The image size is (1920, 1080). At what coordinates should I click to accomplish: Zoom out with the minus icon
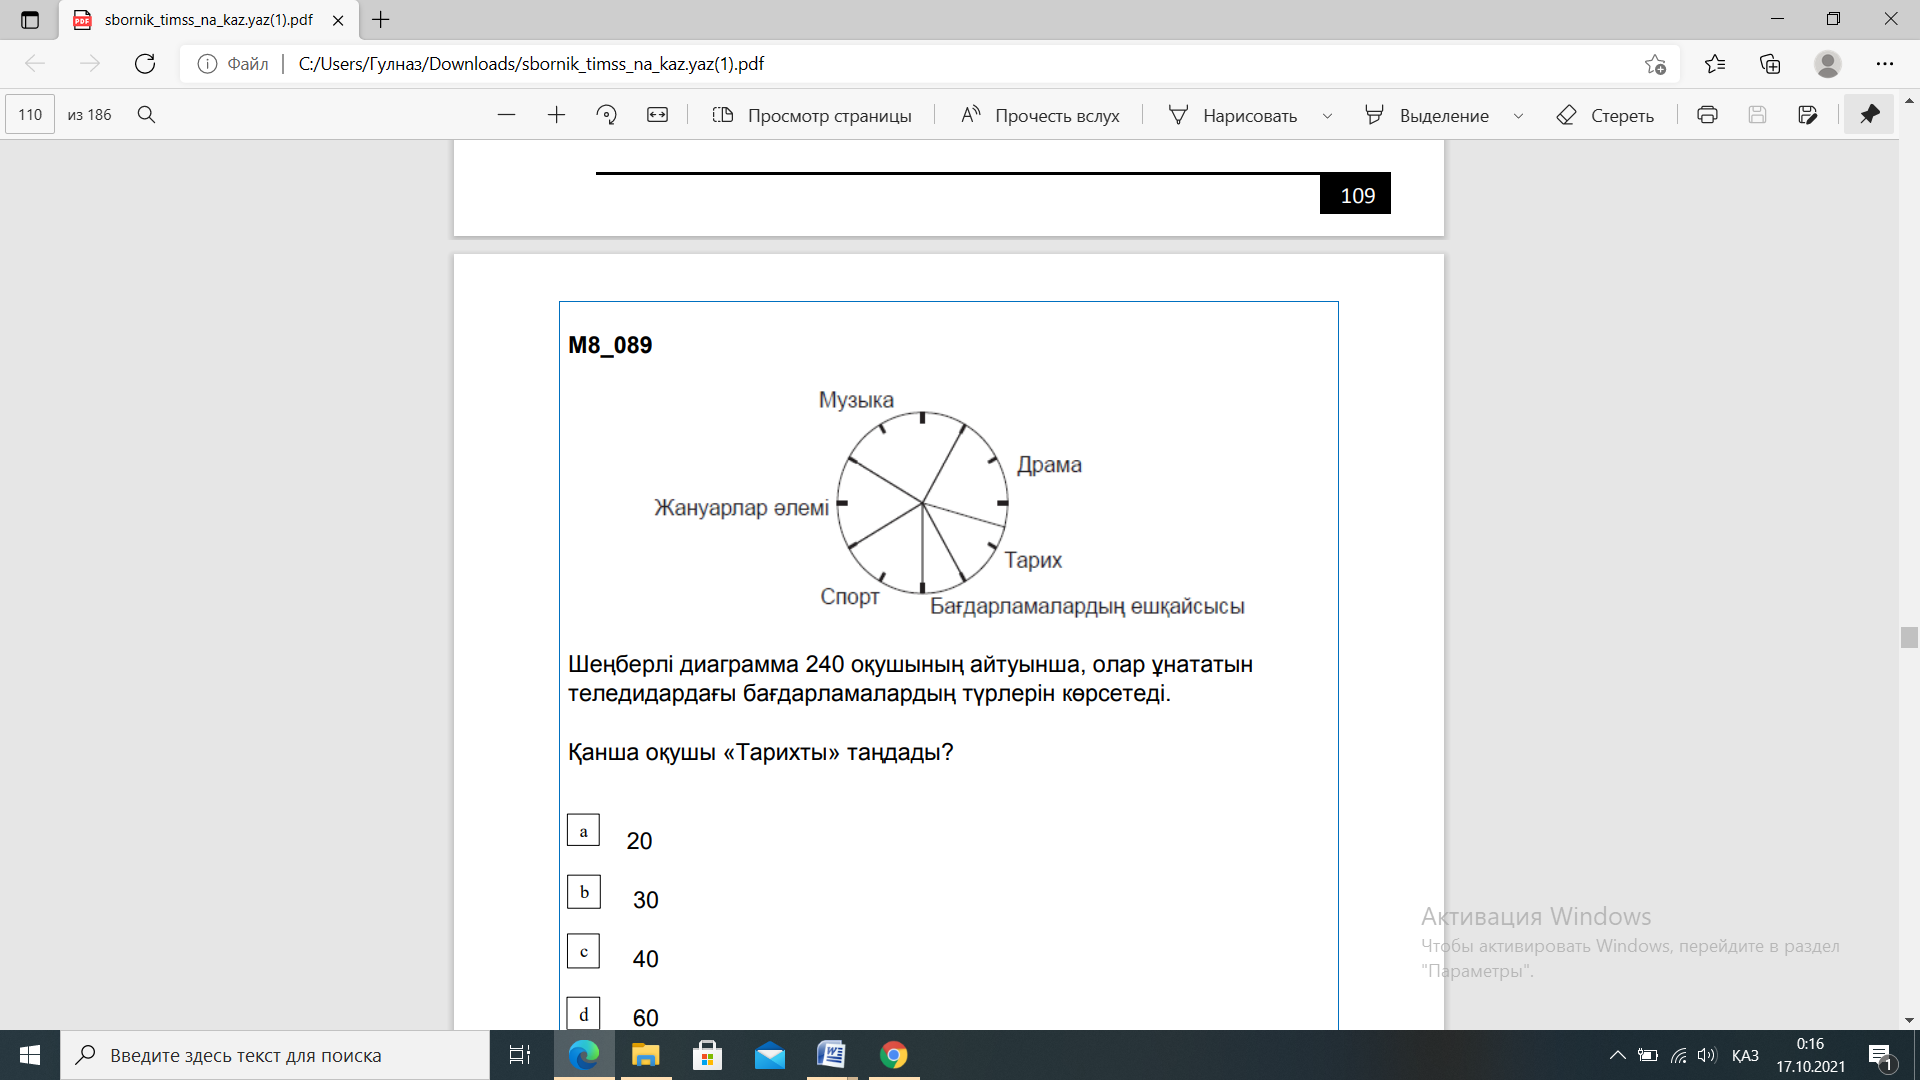pyautogui.click(x=506, y=115)
